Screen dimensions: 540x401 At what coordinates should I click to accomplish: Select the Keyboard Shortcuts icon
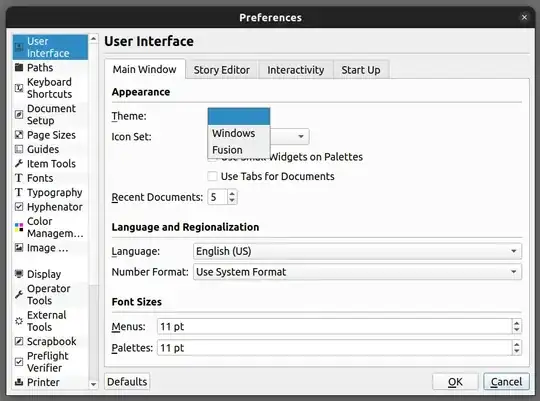(x=19, y=88)
